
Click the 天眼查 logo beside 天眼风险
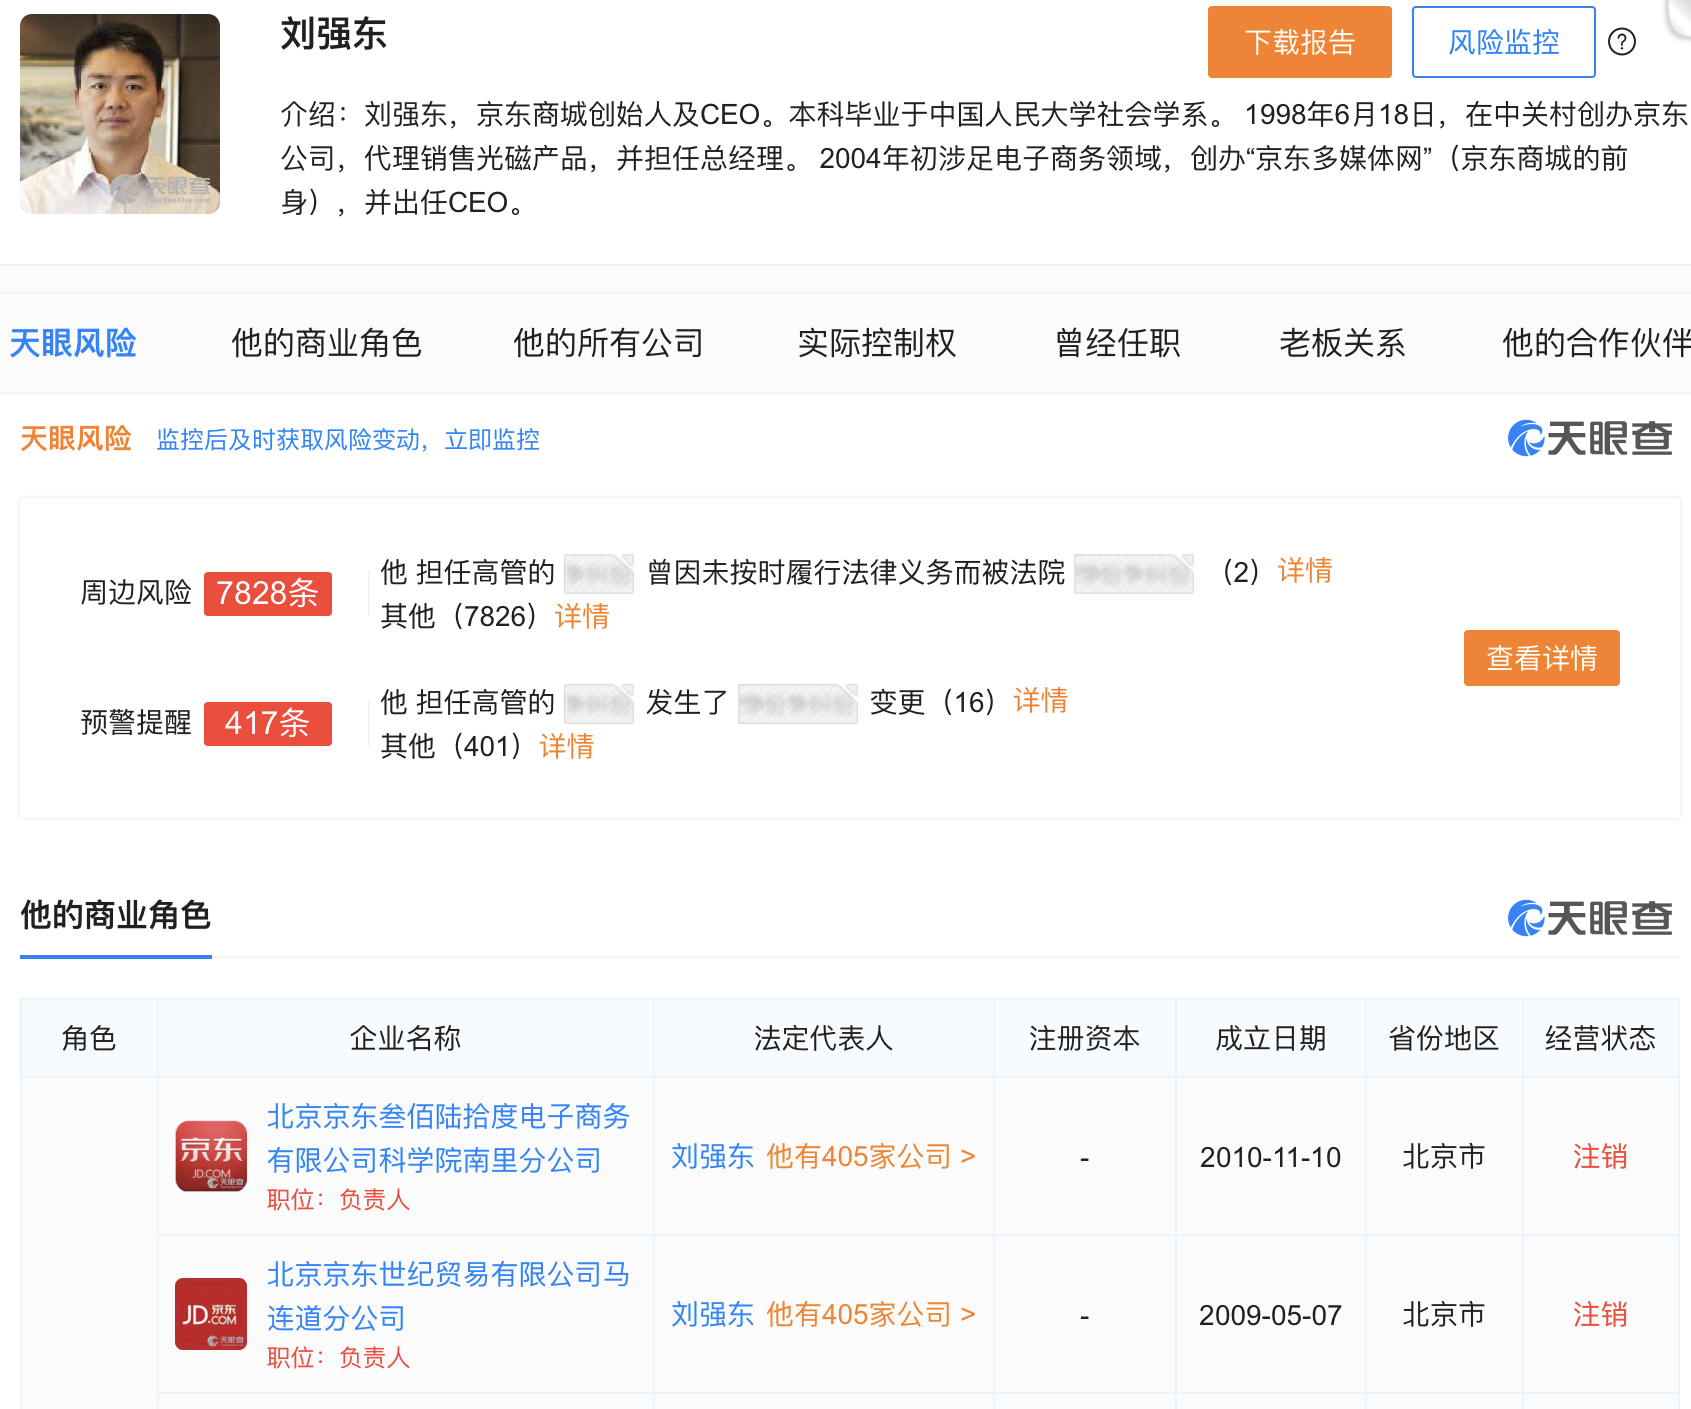pos(1590,438)
